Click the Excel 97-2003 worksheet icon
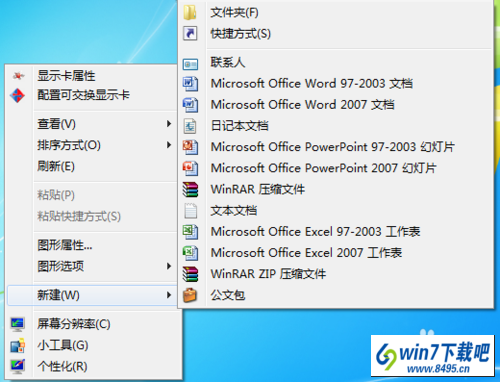 (x=190, y=232)
